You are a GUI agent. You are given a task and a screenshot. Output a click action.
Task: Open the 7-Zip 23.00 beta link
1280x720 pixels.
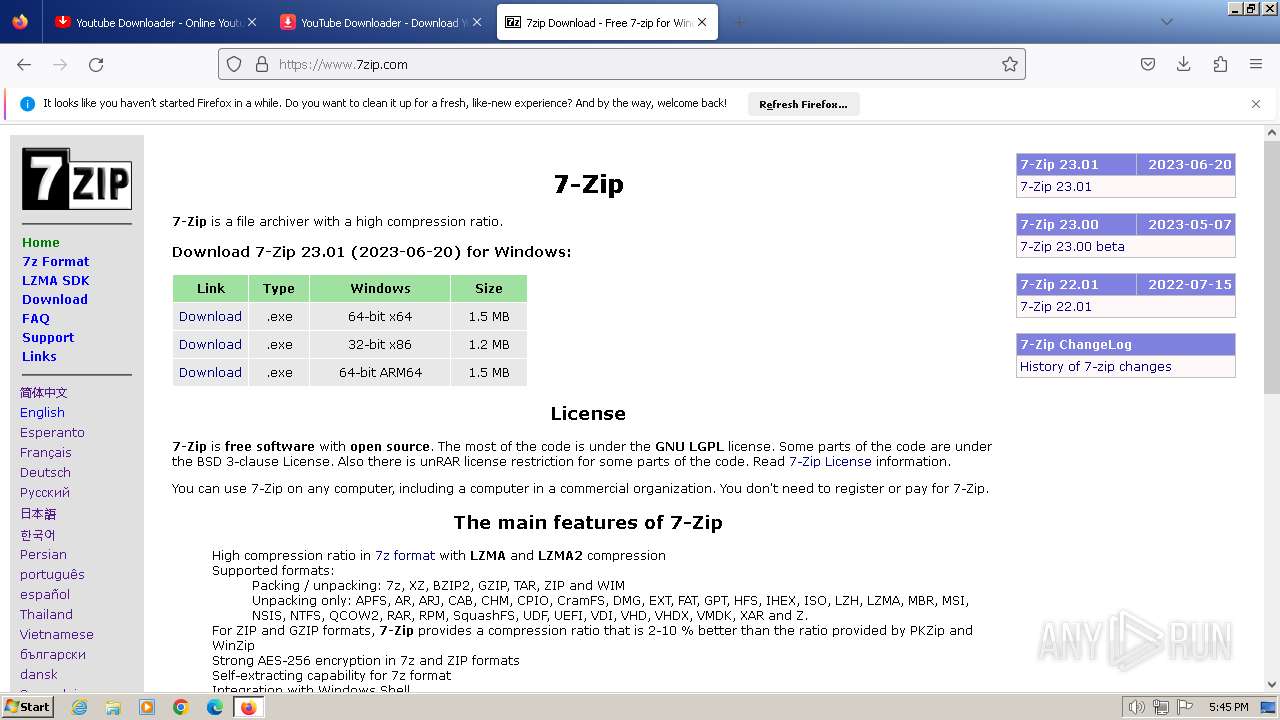[x=1072, y=246]
